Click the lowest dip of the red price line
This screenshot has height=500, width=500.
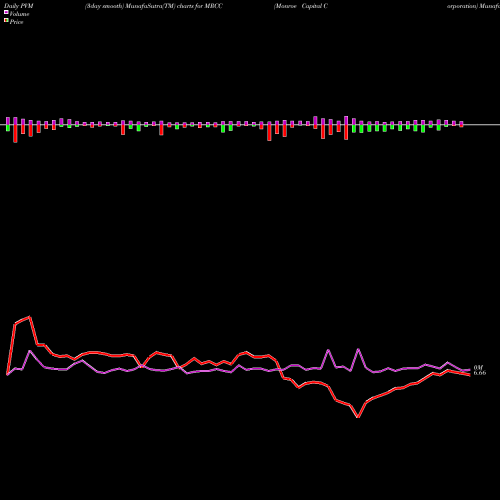(358, 417)
